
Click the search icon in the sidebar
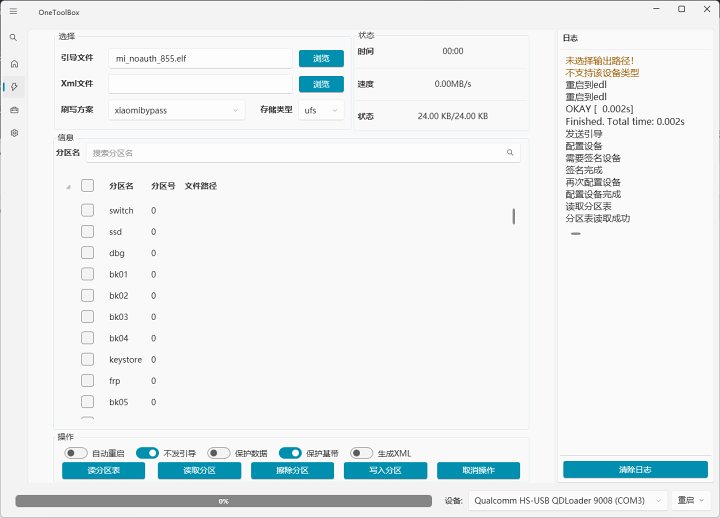13,37
